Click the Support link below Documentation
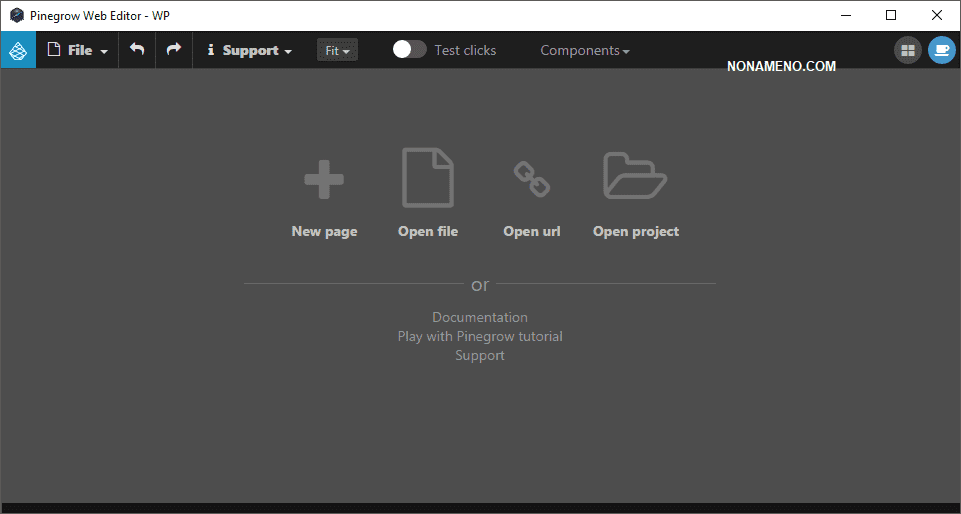Viewport: 961px width, 514px height. pos(480,355)
